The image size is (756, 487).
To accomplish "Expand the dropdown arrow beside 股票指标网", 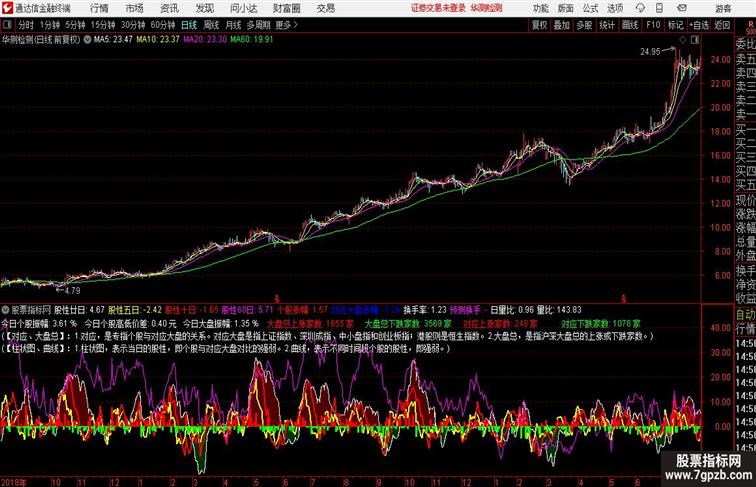I will point(5,310).
